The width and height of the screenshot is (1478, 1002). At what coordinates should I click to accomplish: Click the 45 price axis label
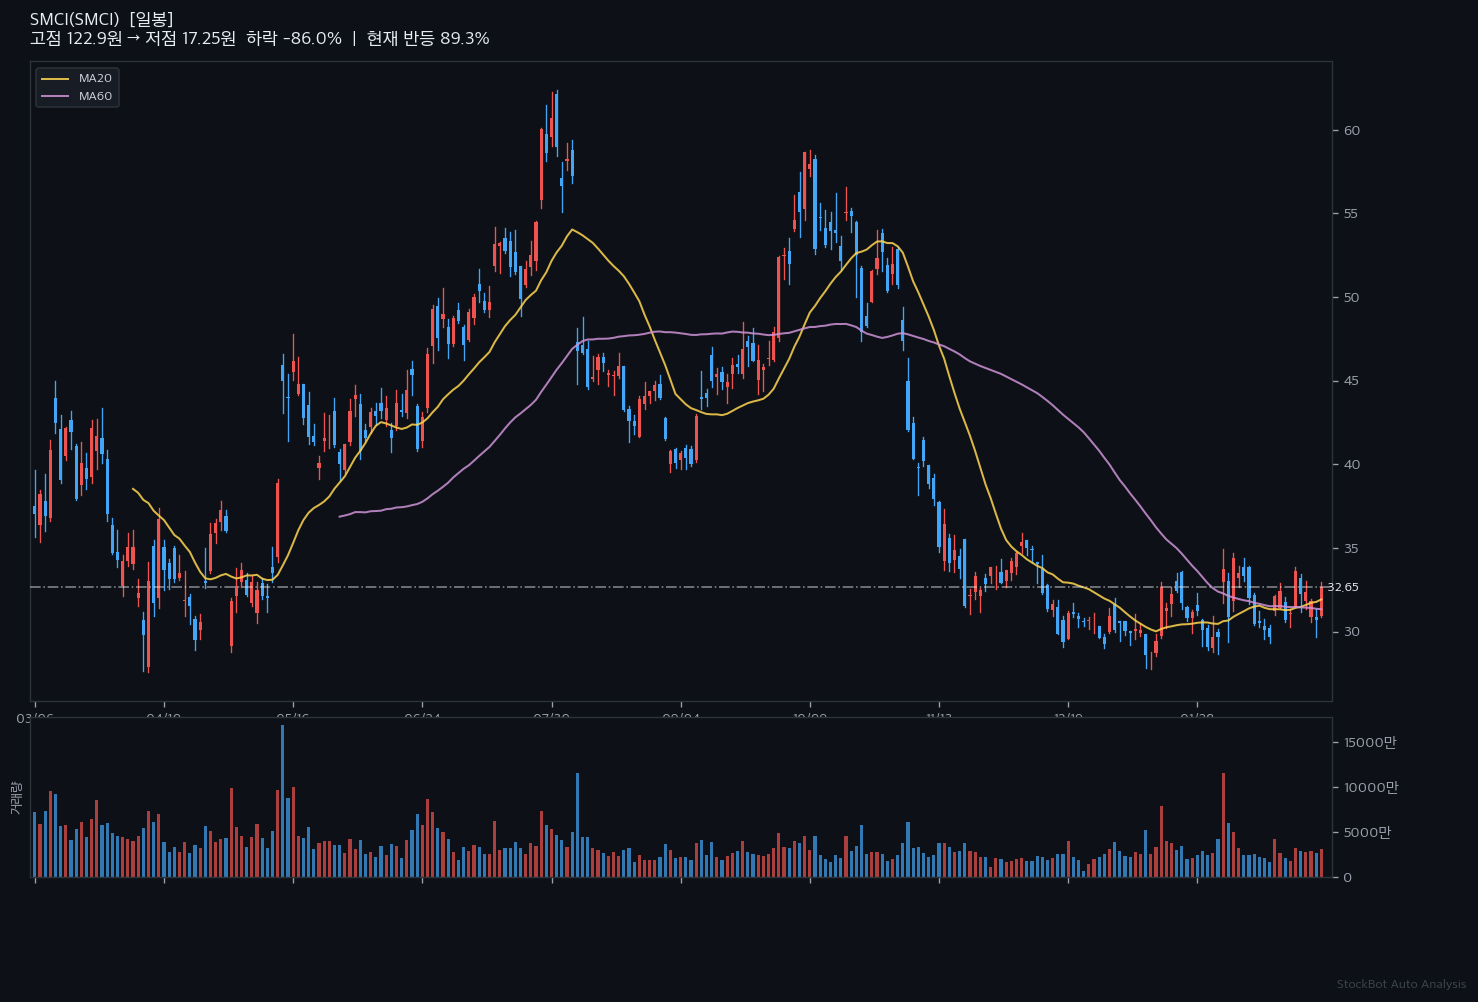[x=1351, y=381]
